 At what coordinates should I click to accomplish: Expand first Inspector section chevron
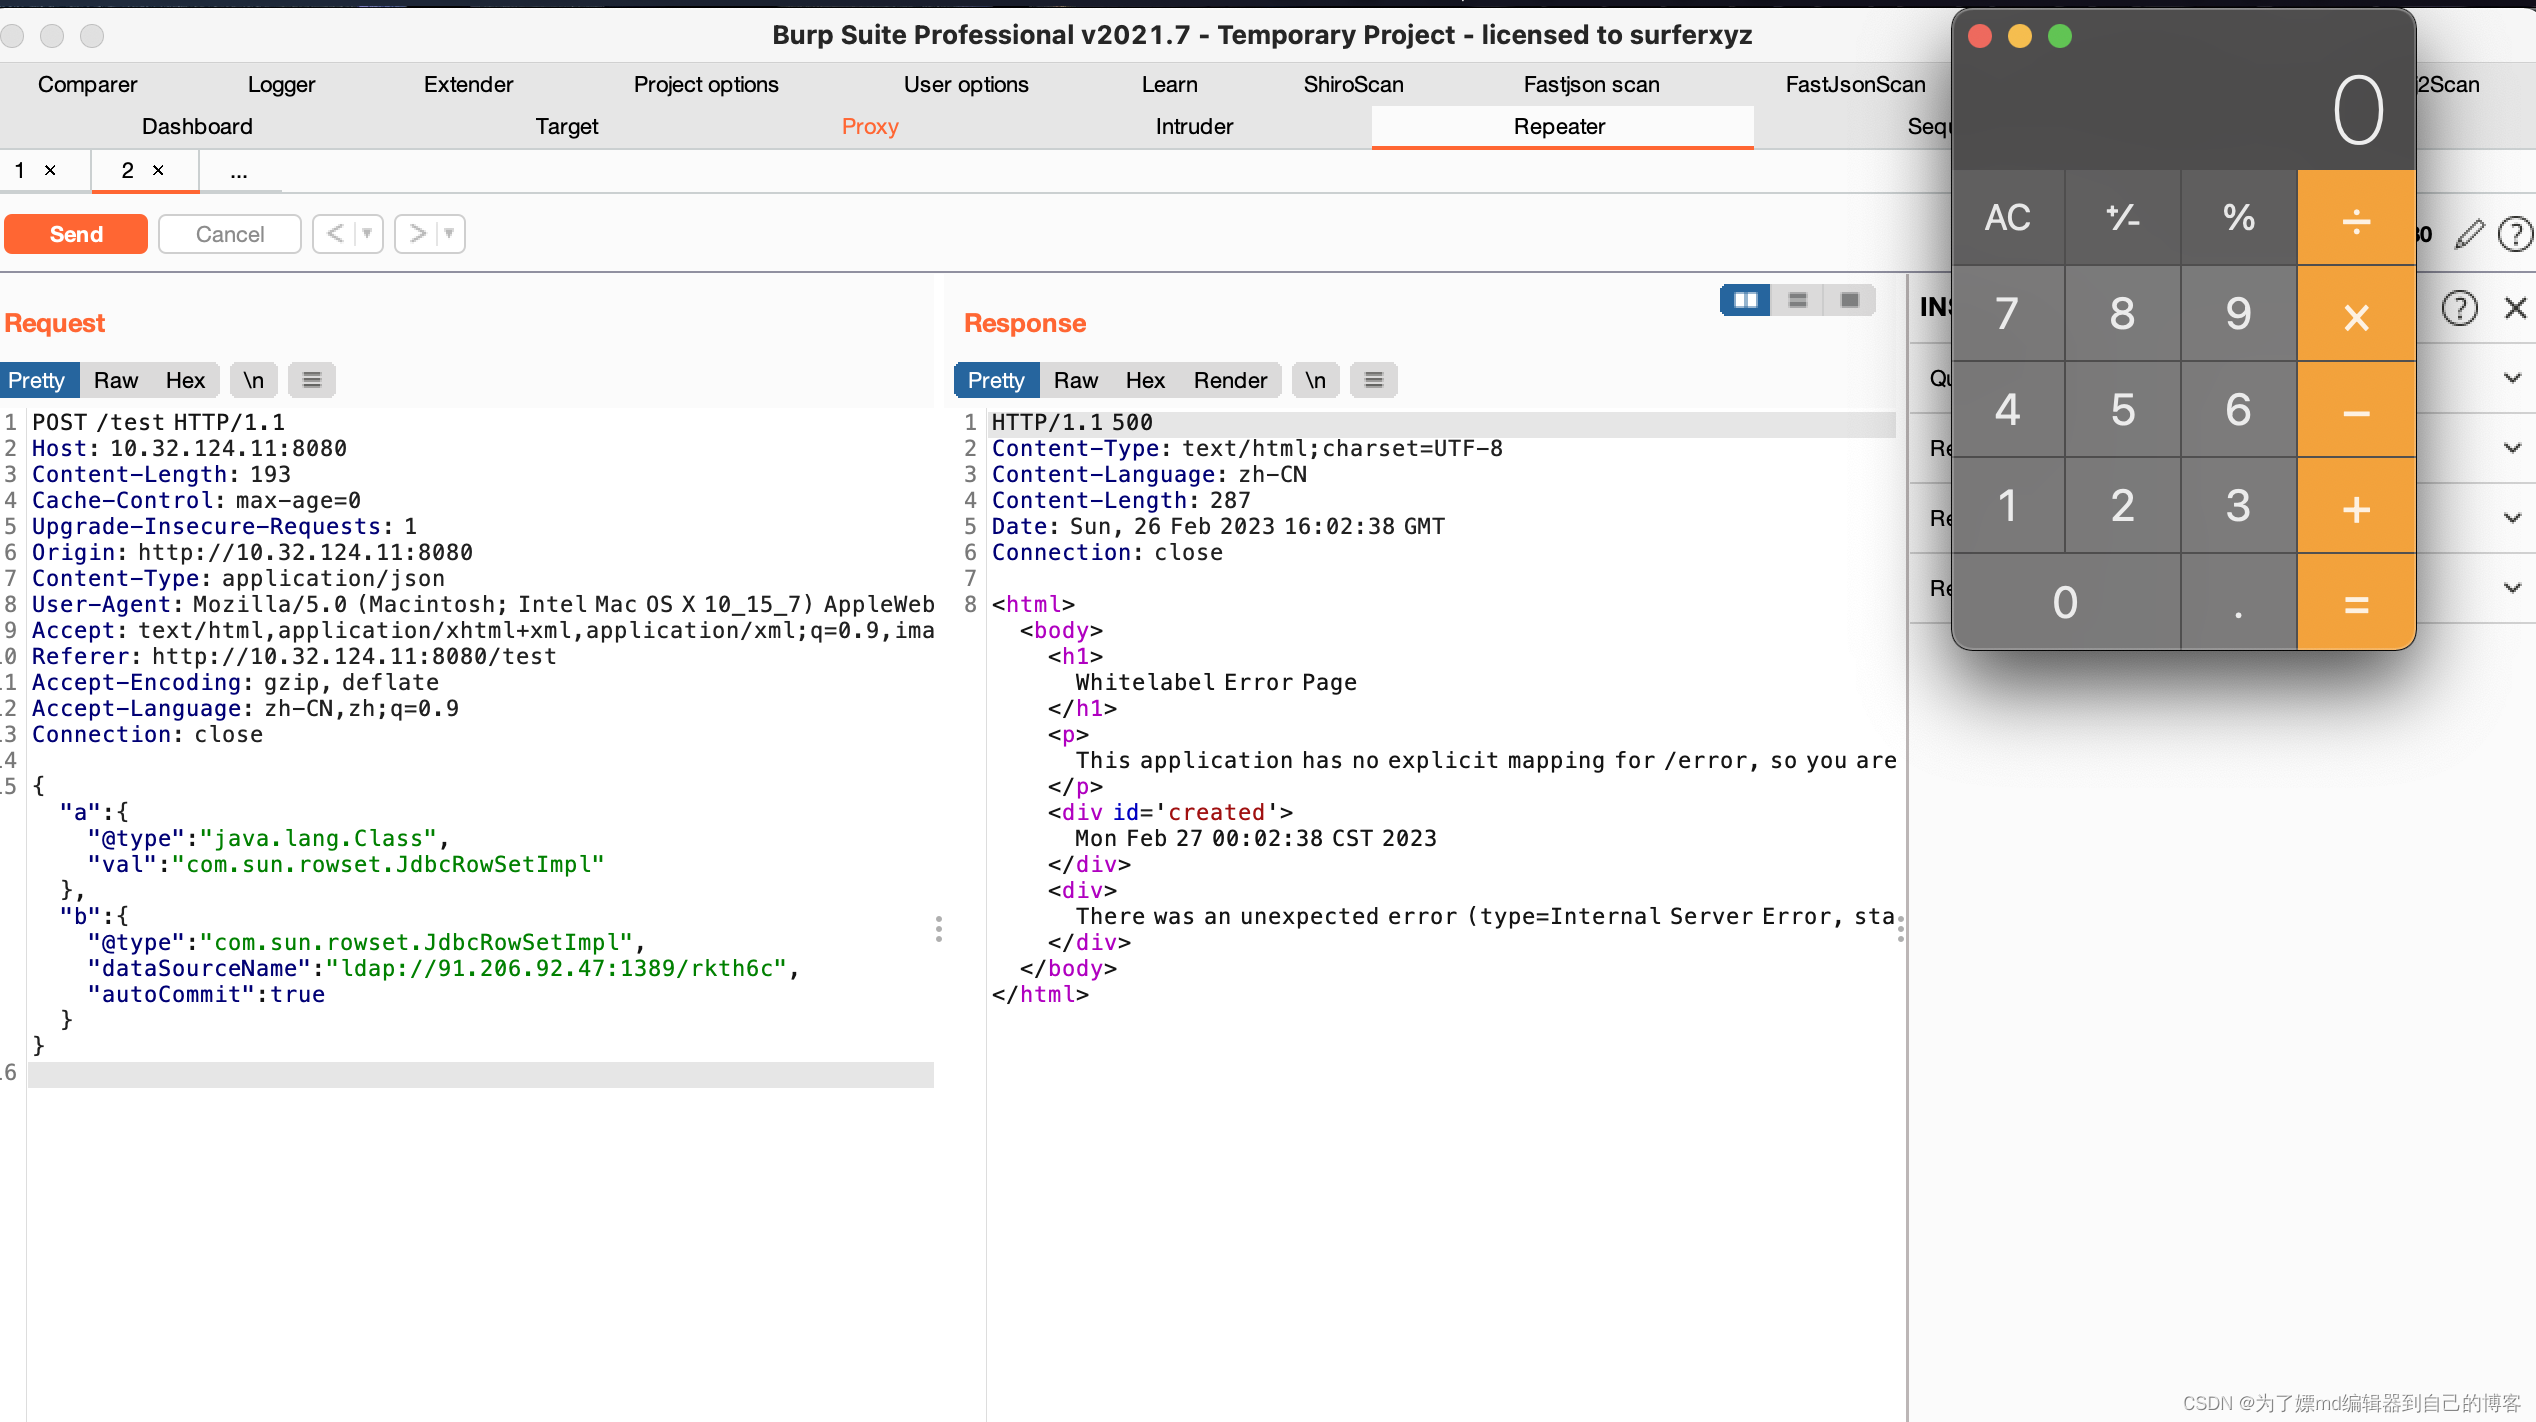[2512, 378]
